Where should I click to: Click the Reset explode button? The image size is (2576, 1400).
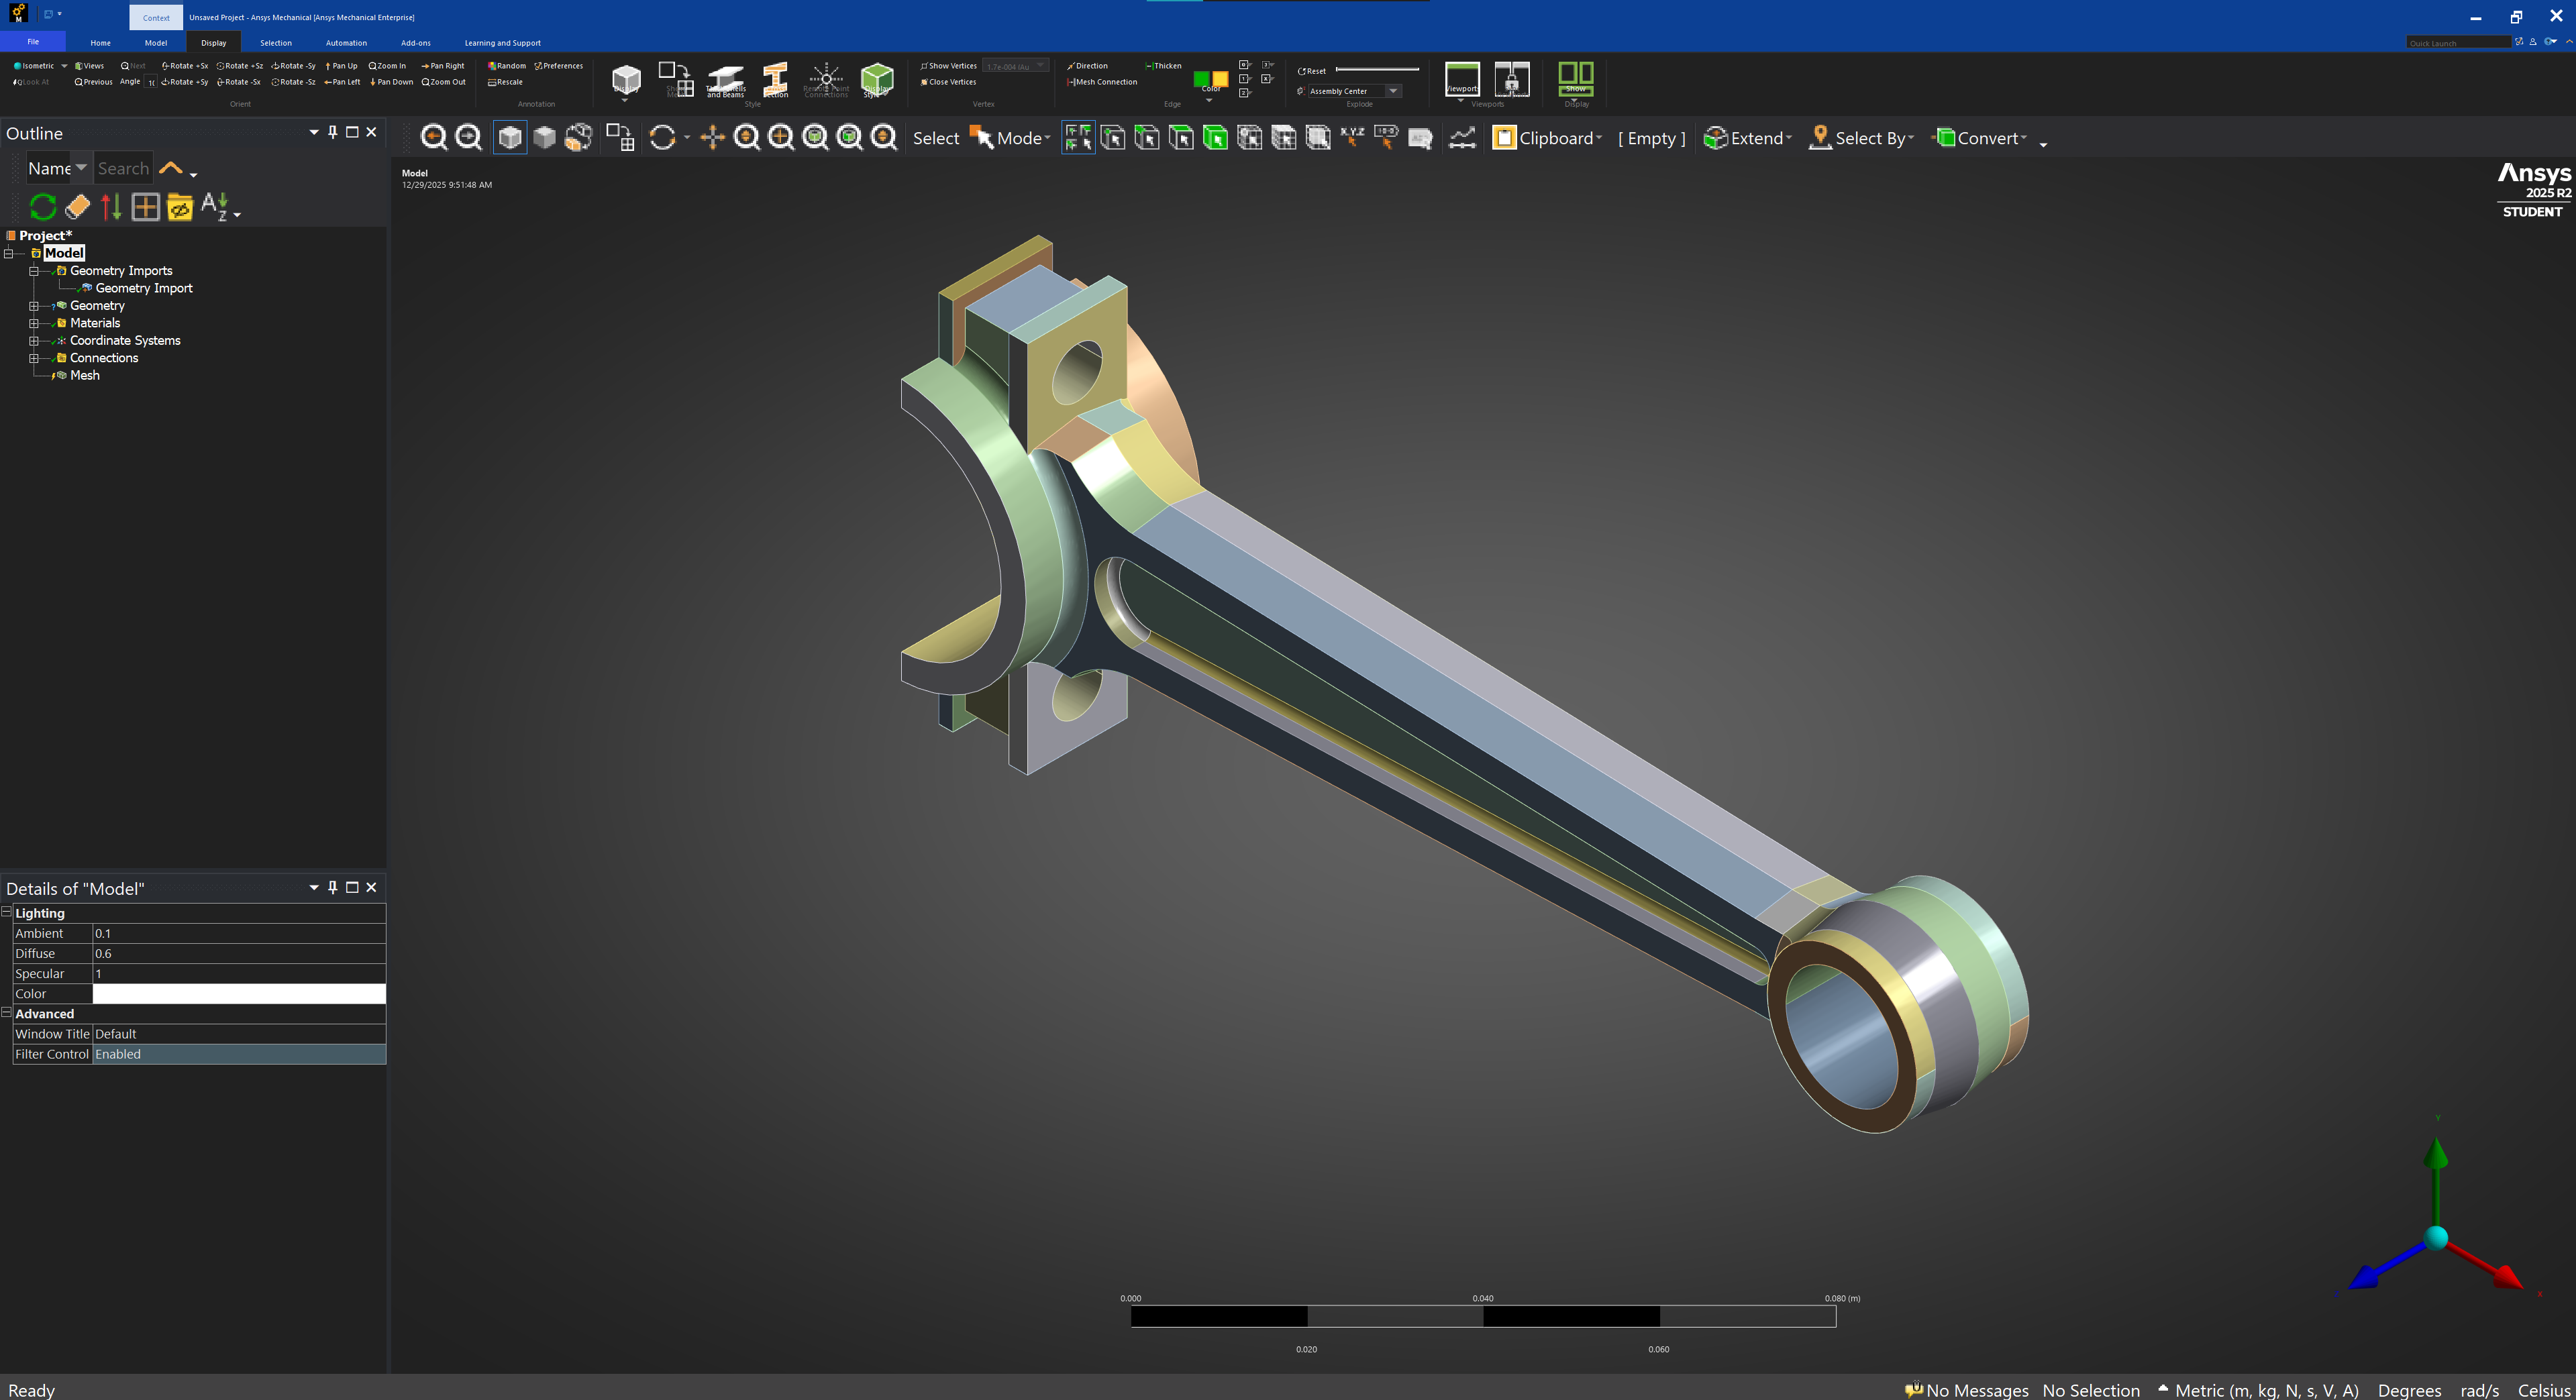(x=1312, y=71)
